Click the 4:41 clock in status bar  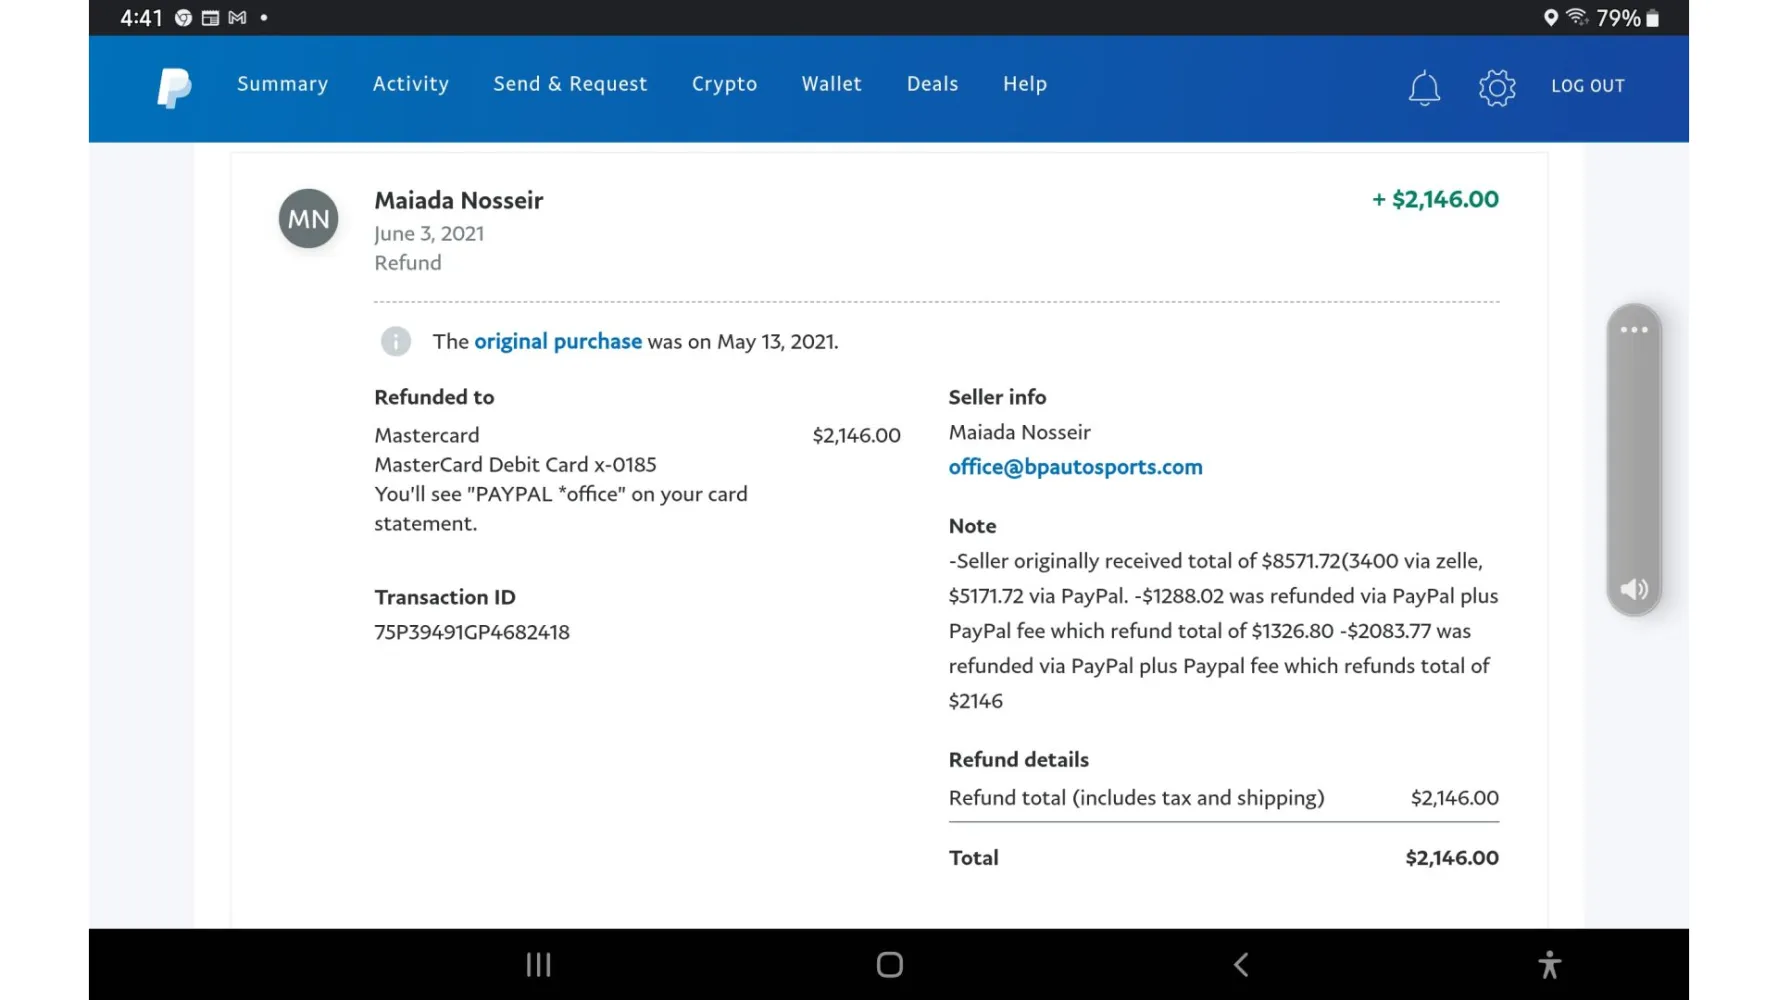click(x=141, y=18)
